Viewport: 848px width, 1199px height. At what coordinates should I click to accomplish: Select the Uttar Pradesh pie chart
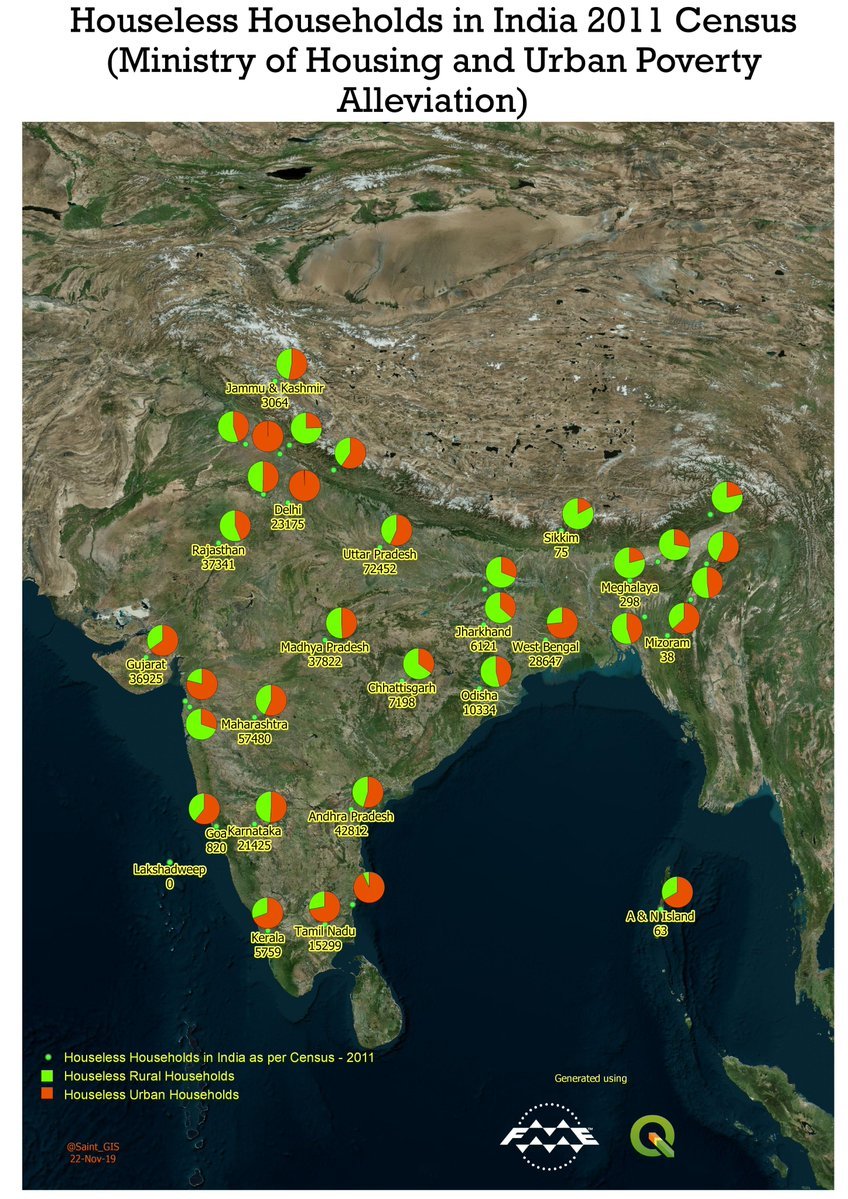tap(396, 531)
